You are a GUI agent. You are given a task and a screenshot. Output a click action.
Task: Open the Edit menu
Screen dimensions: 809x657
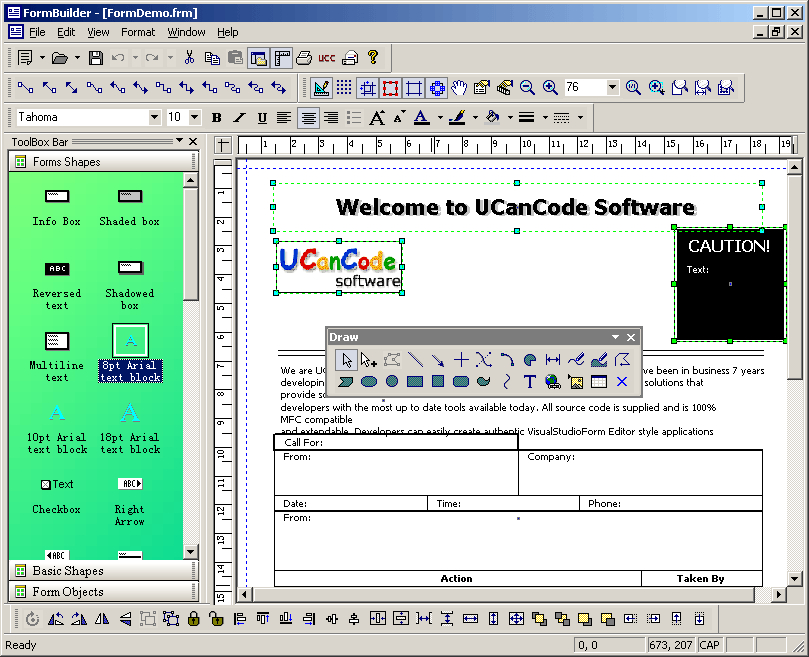[66, 32]
